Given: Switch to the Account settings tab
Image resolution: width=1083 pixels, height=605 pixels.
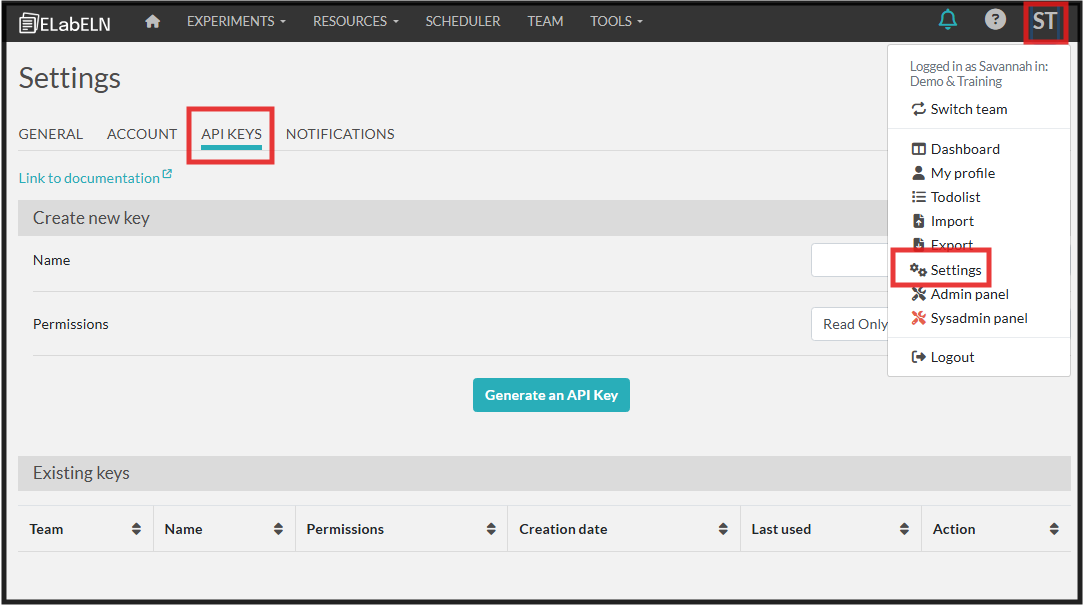Looking at the screenshot, I should (142, 134).
